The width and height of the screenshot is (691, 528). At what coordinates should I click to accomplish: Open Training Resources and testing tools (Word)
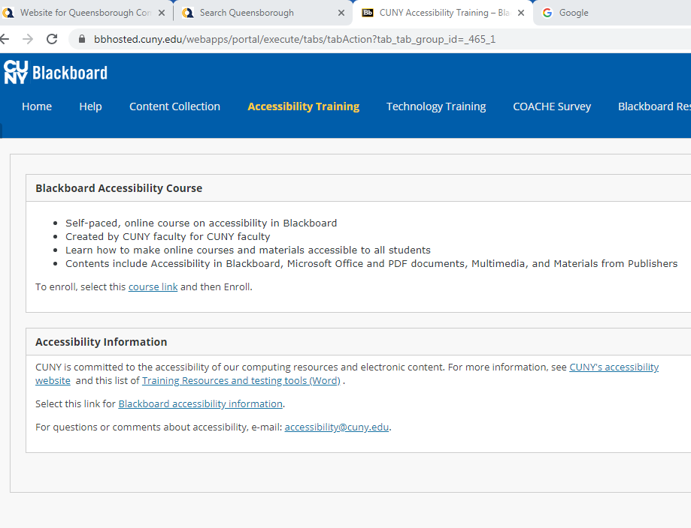[x=241, y=381]
